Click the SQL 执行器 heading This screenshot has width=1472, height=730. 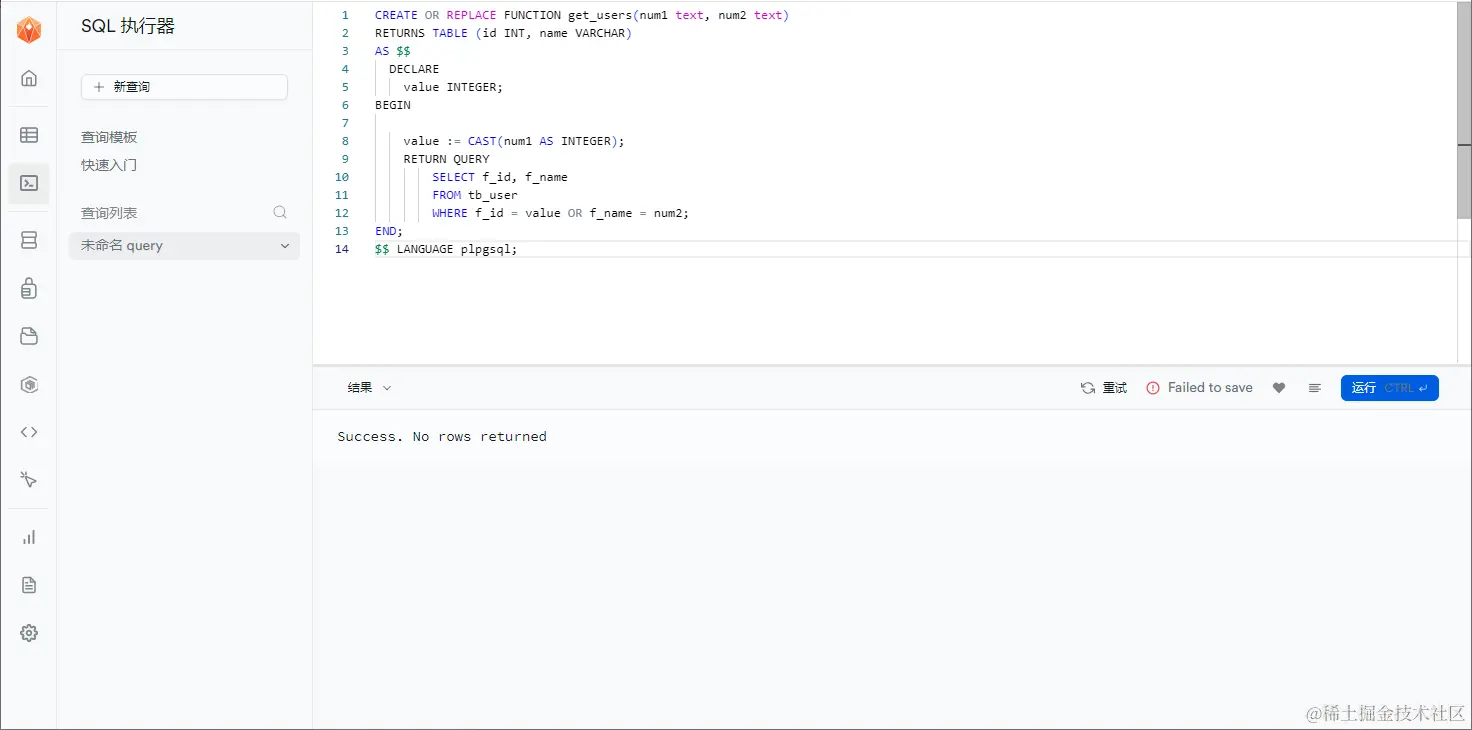[128, 27]
